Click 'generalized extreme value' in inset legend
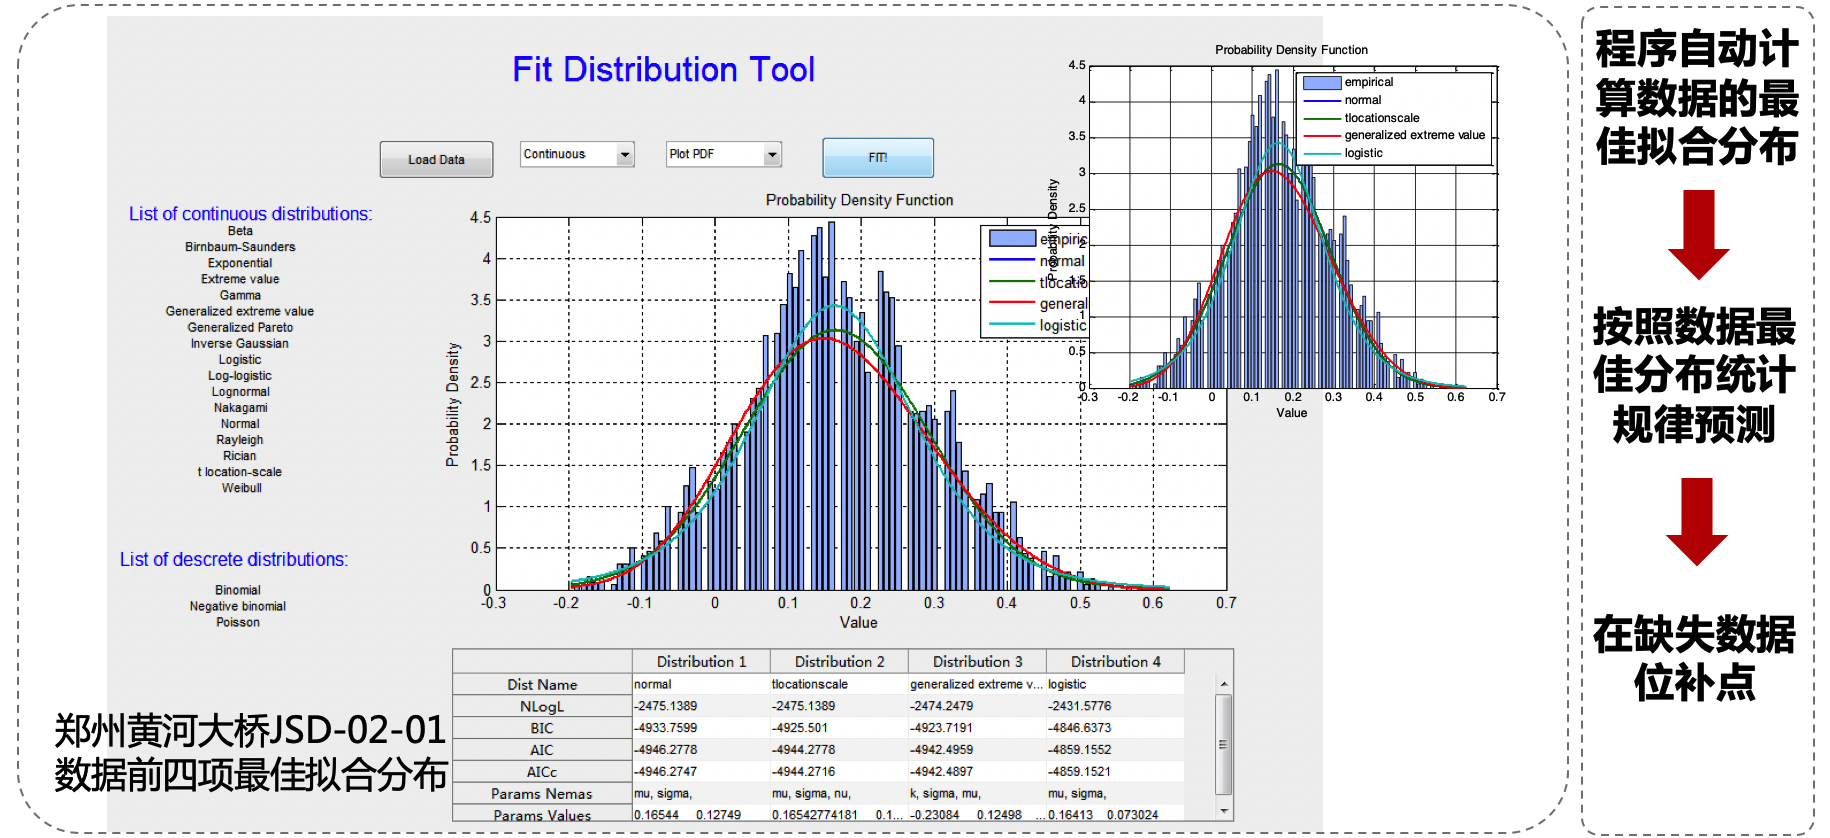This screenshot has width=1830, height=838. point(1414,135)
